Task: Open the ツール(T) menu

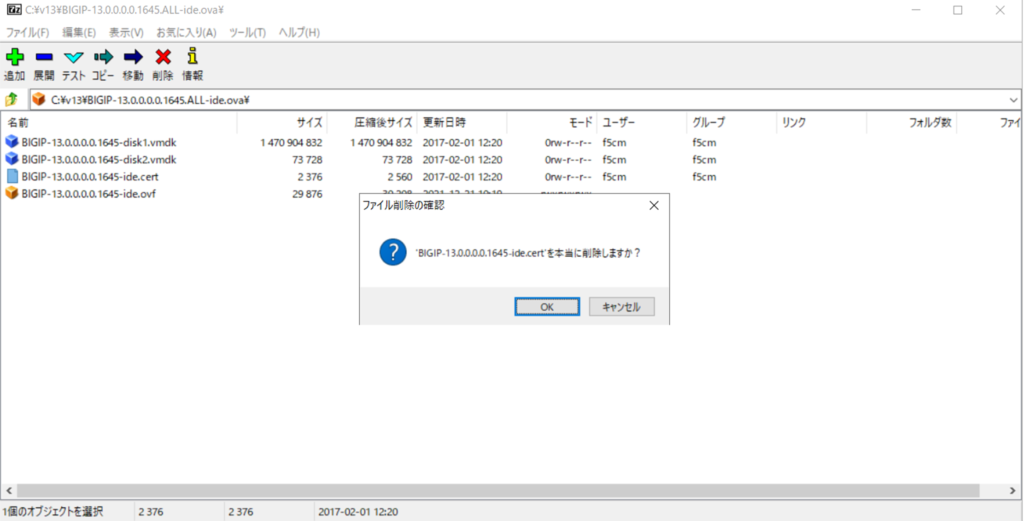Action: point(248,32)
